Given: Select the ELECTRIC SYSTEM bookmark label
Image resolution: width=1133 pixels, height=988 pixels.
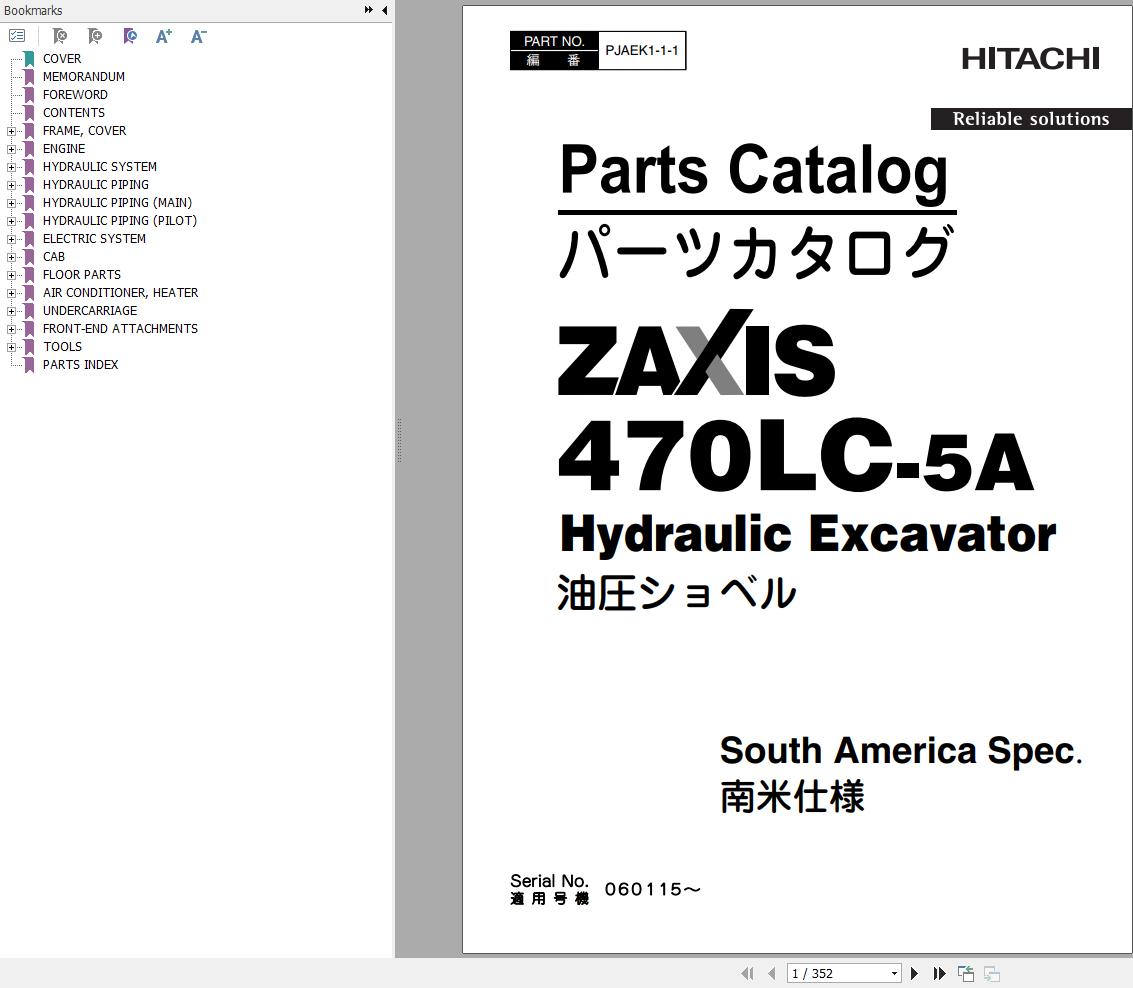Looking at the screenshot, I should tap(94, 239).
